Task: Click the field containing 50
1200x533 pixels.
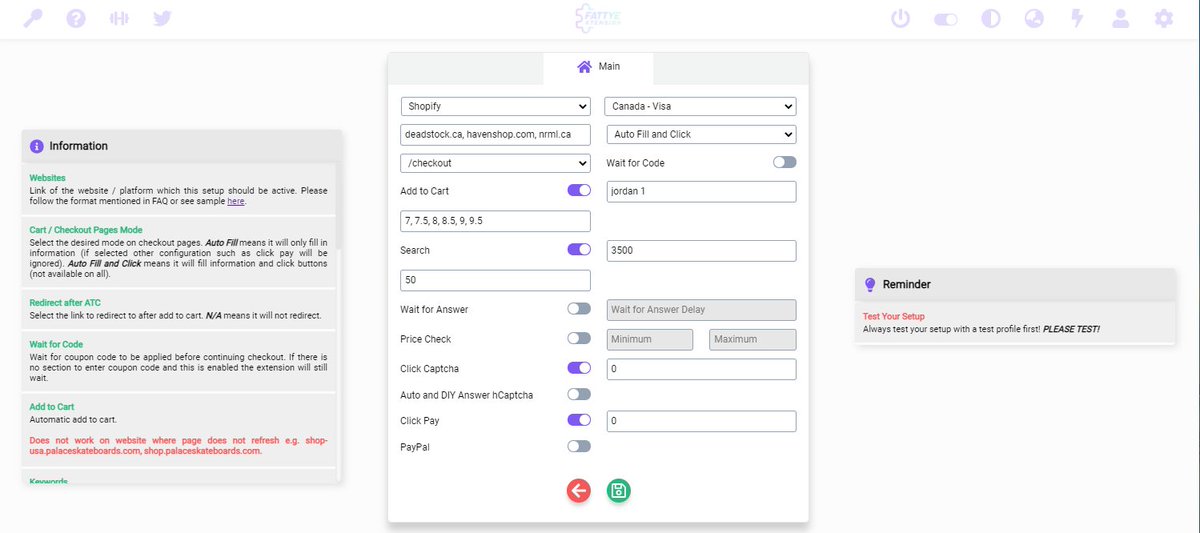Action: 495,280
